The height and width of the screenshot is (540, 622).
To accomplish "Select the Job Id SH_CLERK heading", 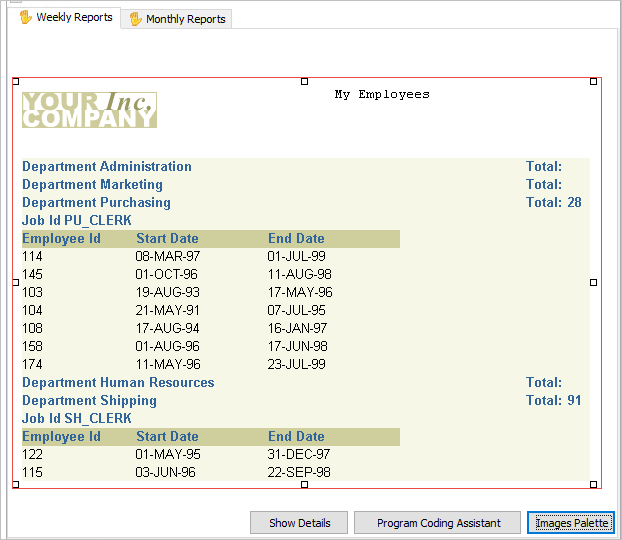I will click(77, 419).
